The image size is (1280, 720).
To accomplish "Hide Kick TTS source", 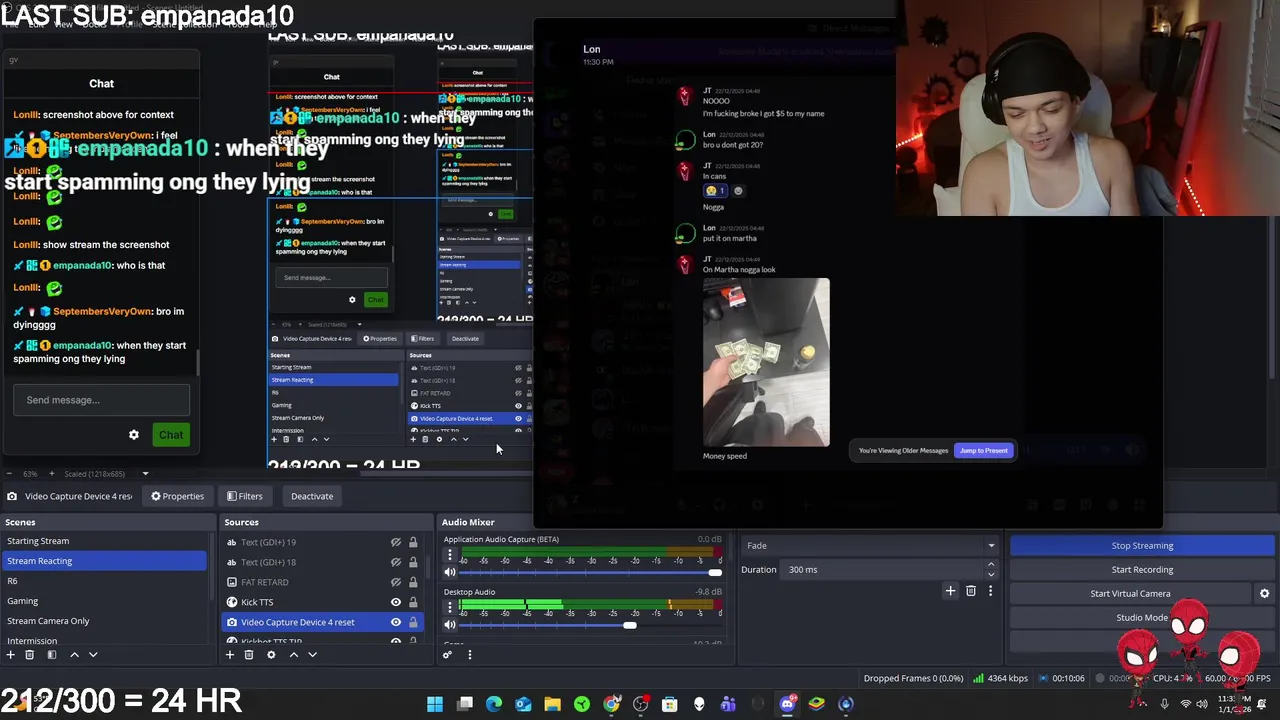I will [x=396, y=602].
